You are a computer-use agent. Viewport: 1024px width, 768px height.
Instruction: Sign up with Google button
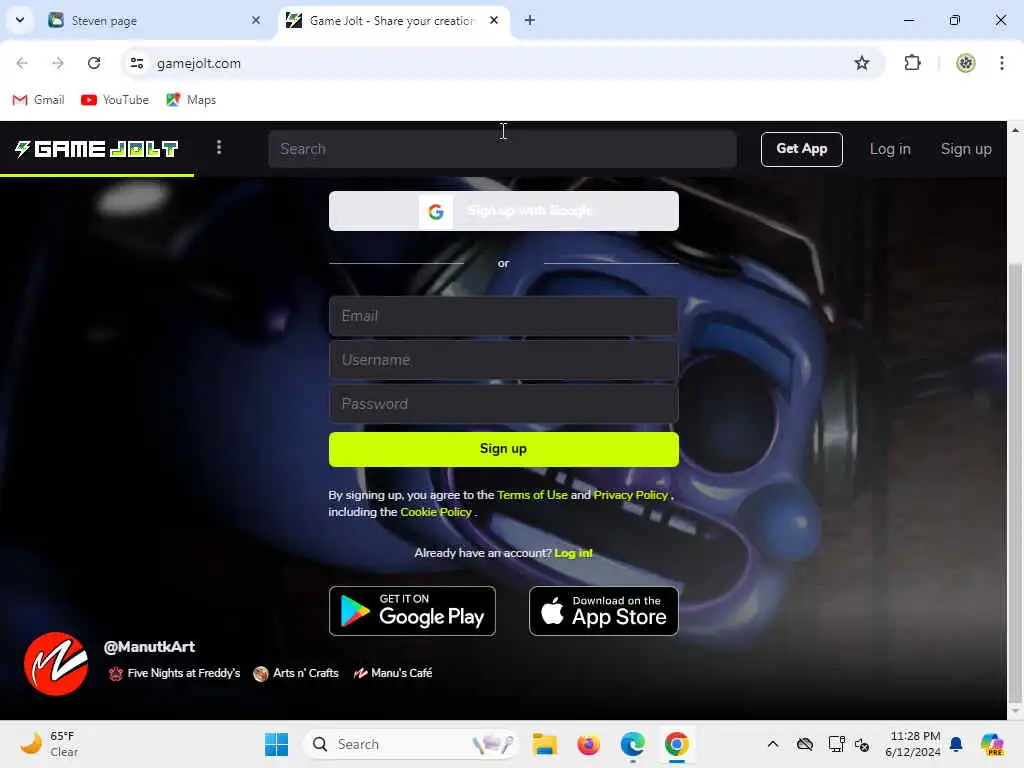(x=504, y=211)
